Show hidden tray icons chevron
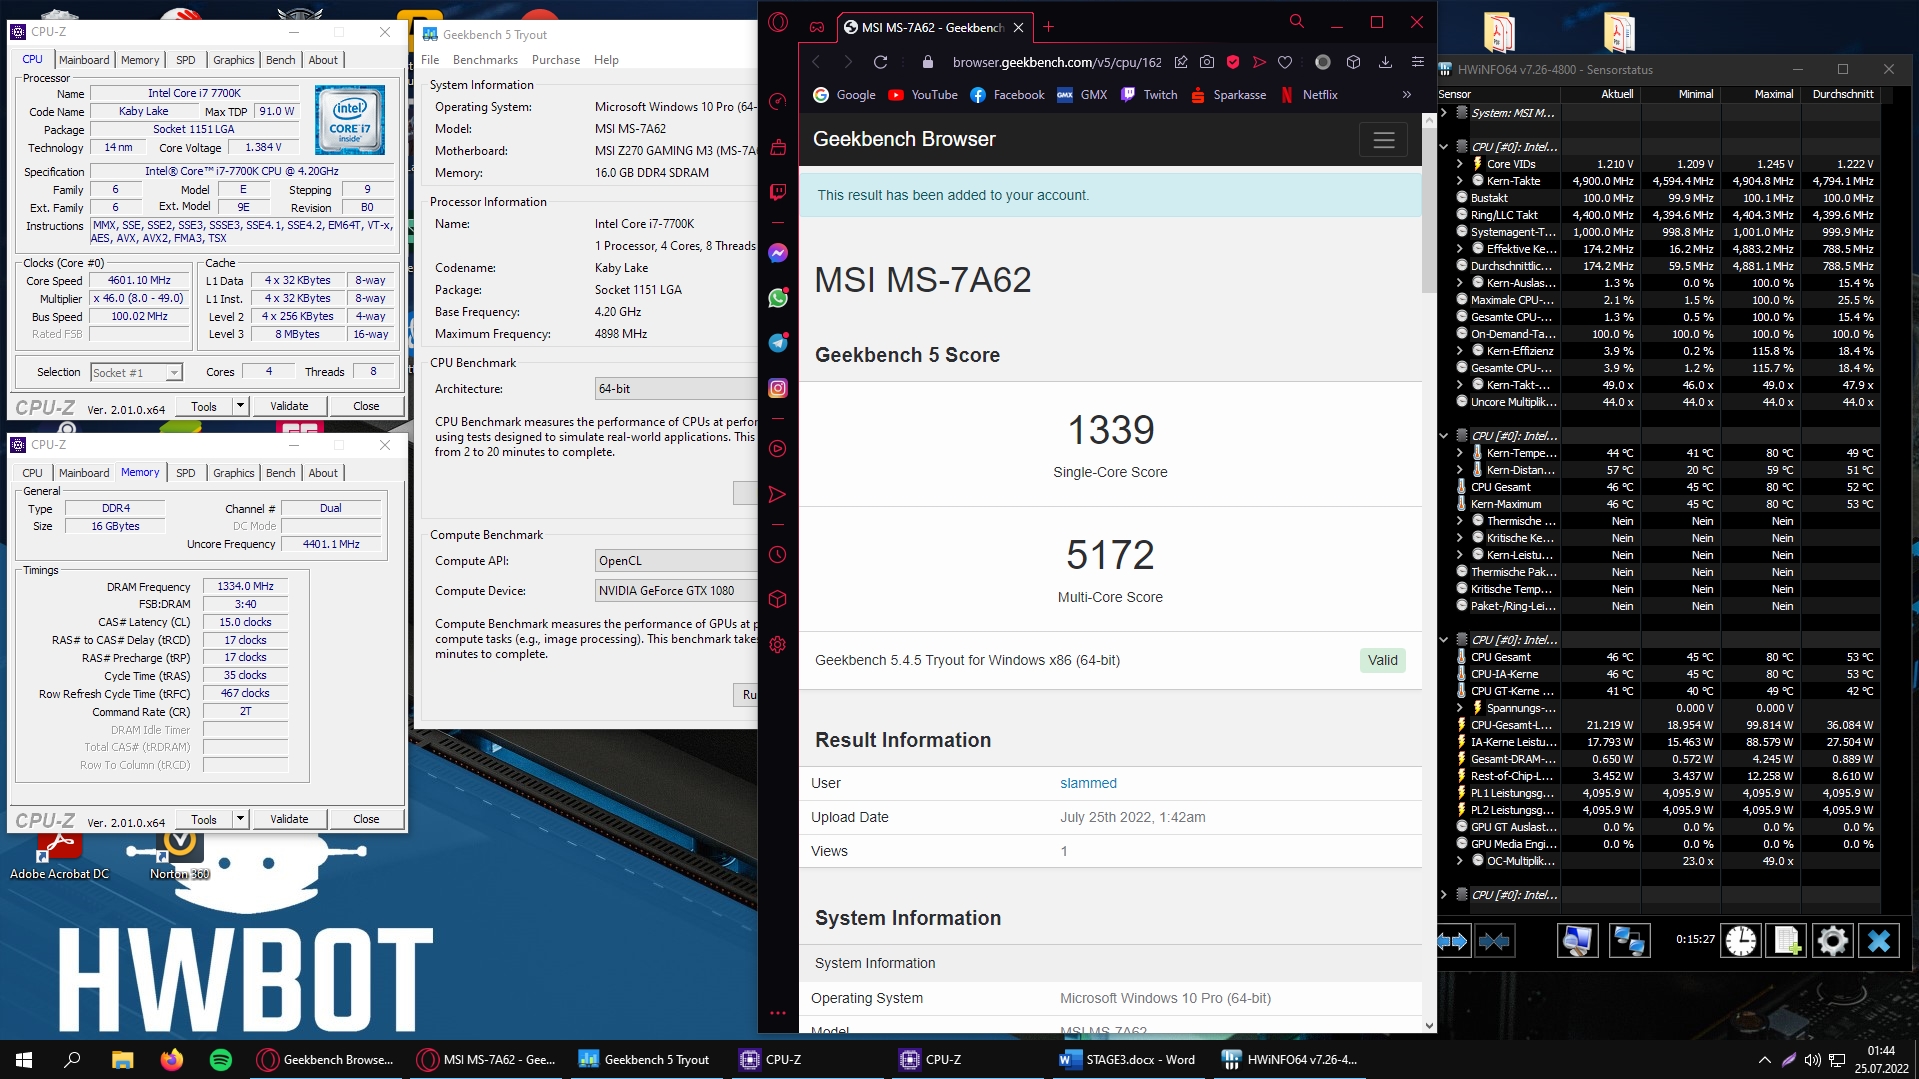Image resolution: width=1919 pixels, height=1079 pixels. click(1764, 1059)
